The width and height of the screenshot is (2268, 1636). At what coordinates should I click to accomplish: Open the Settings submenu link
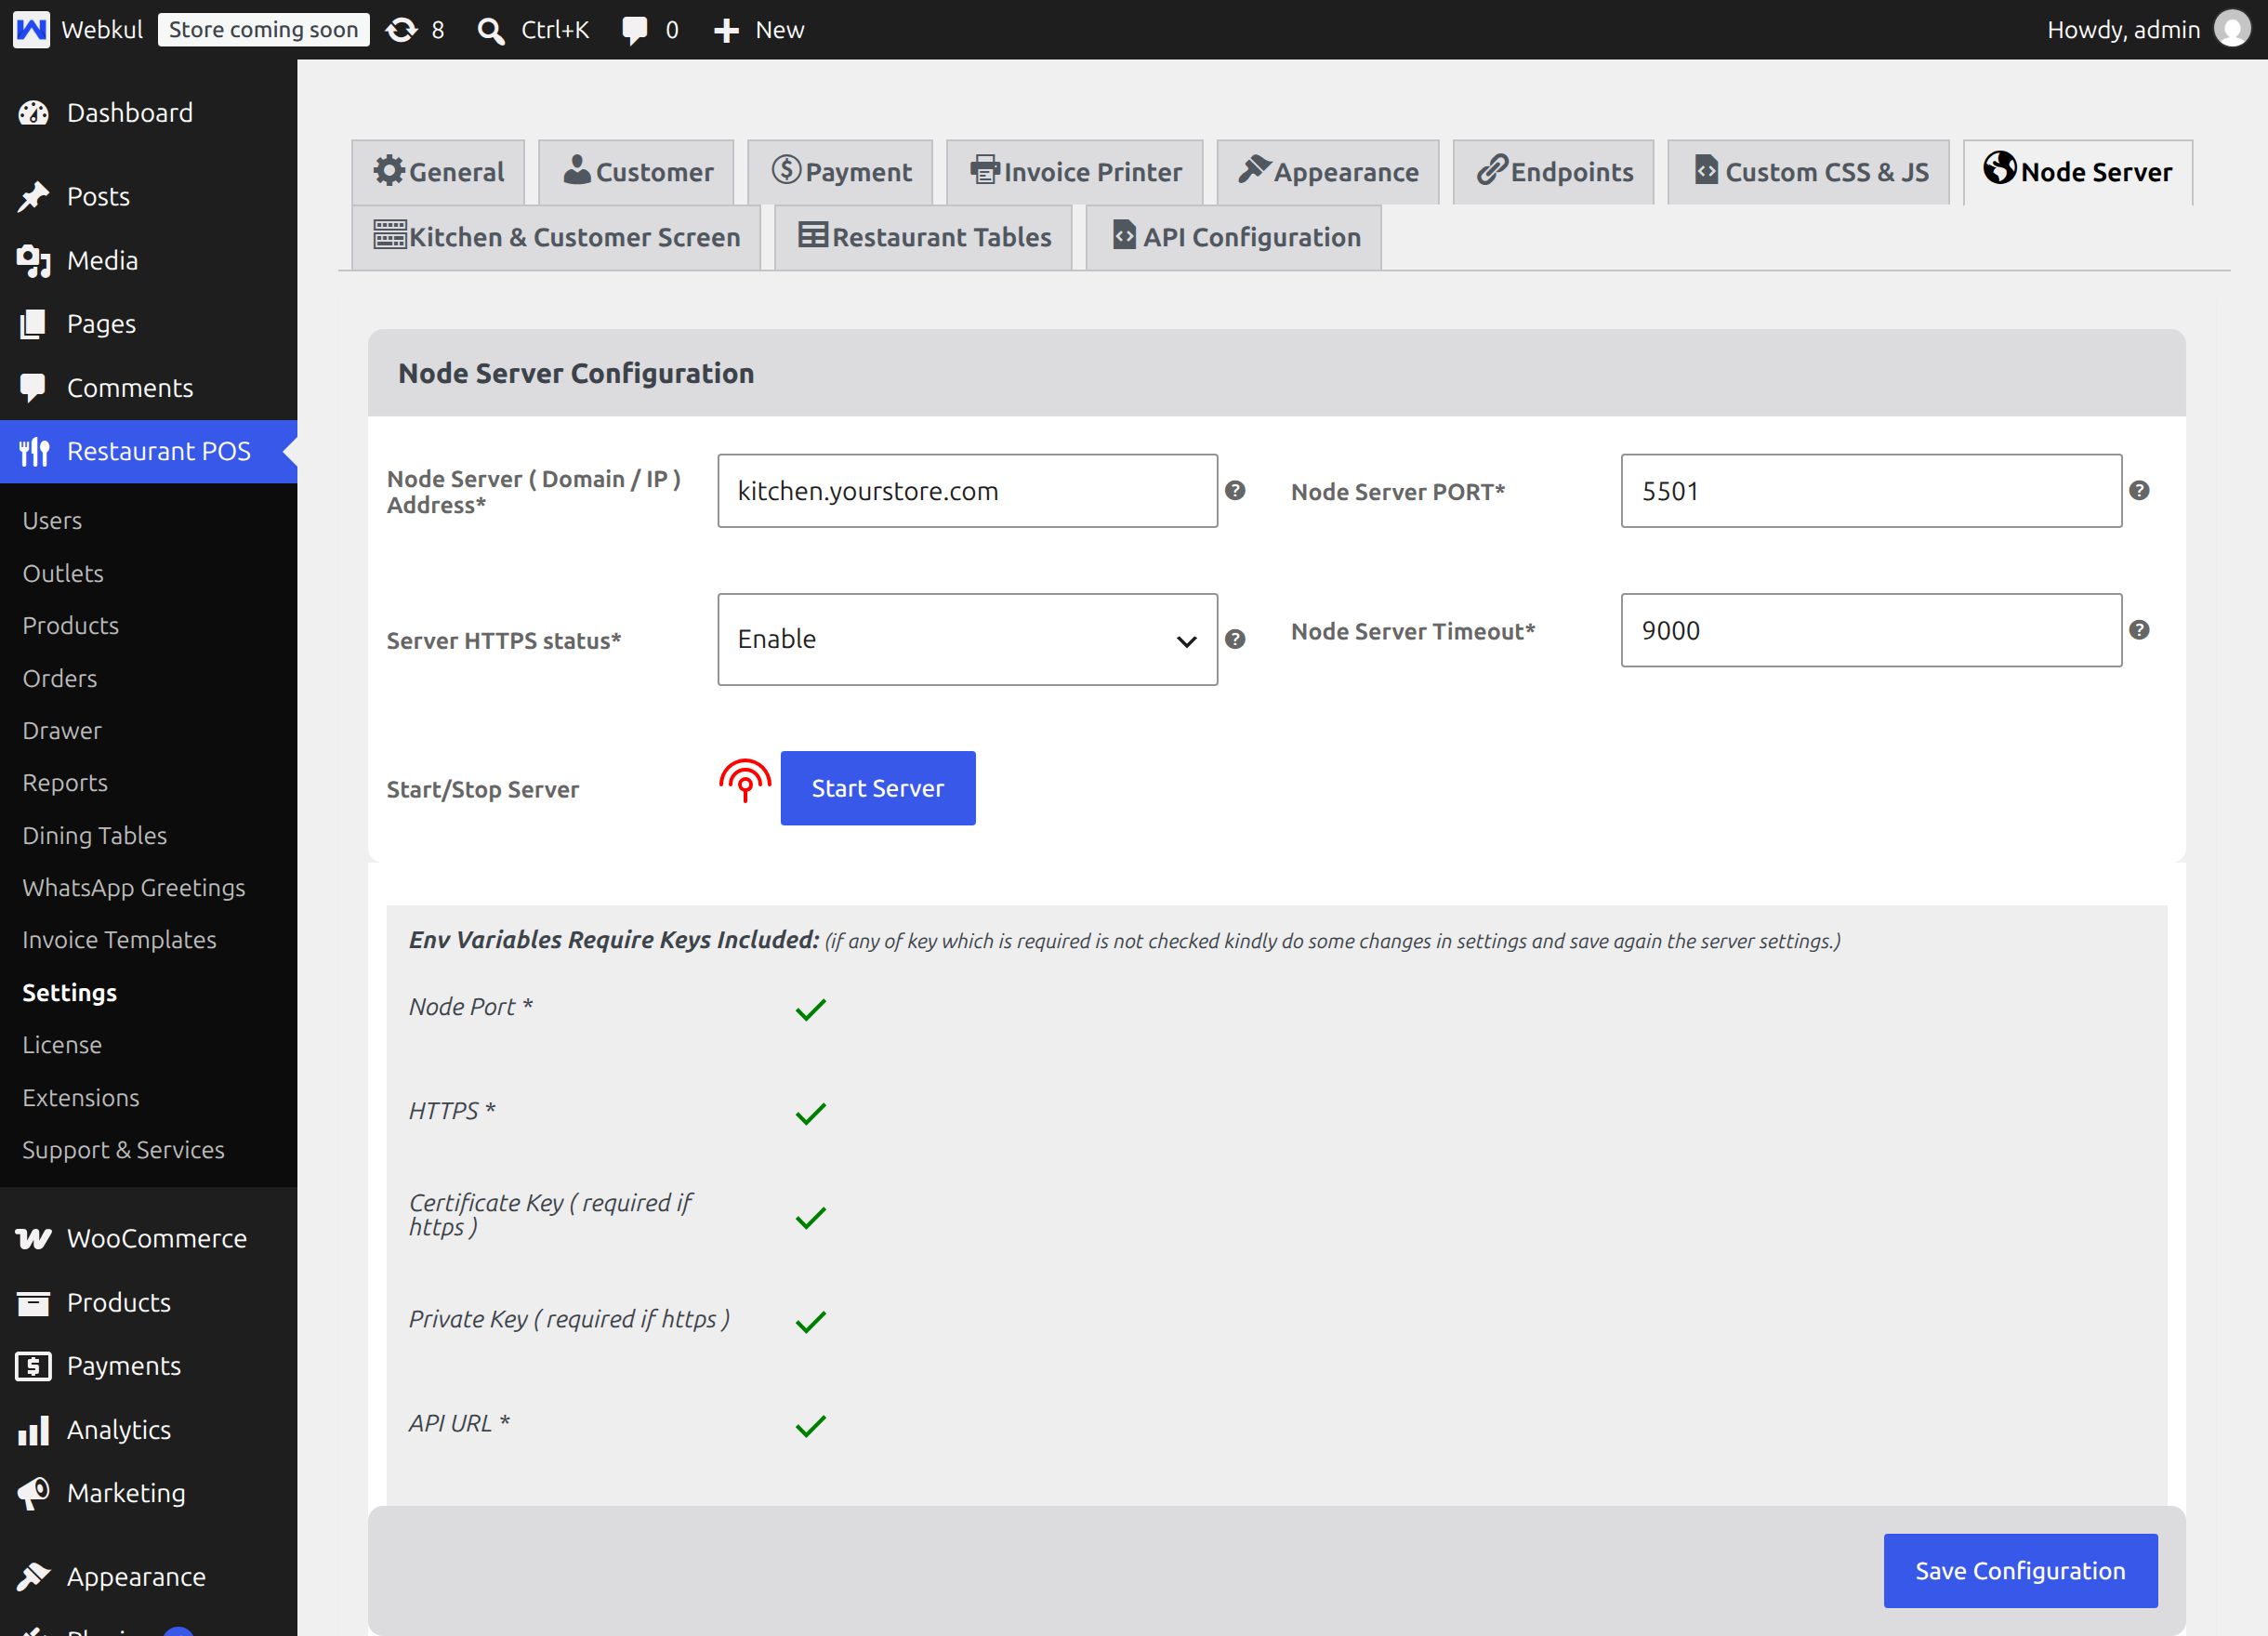(70, 993)
